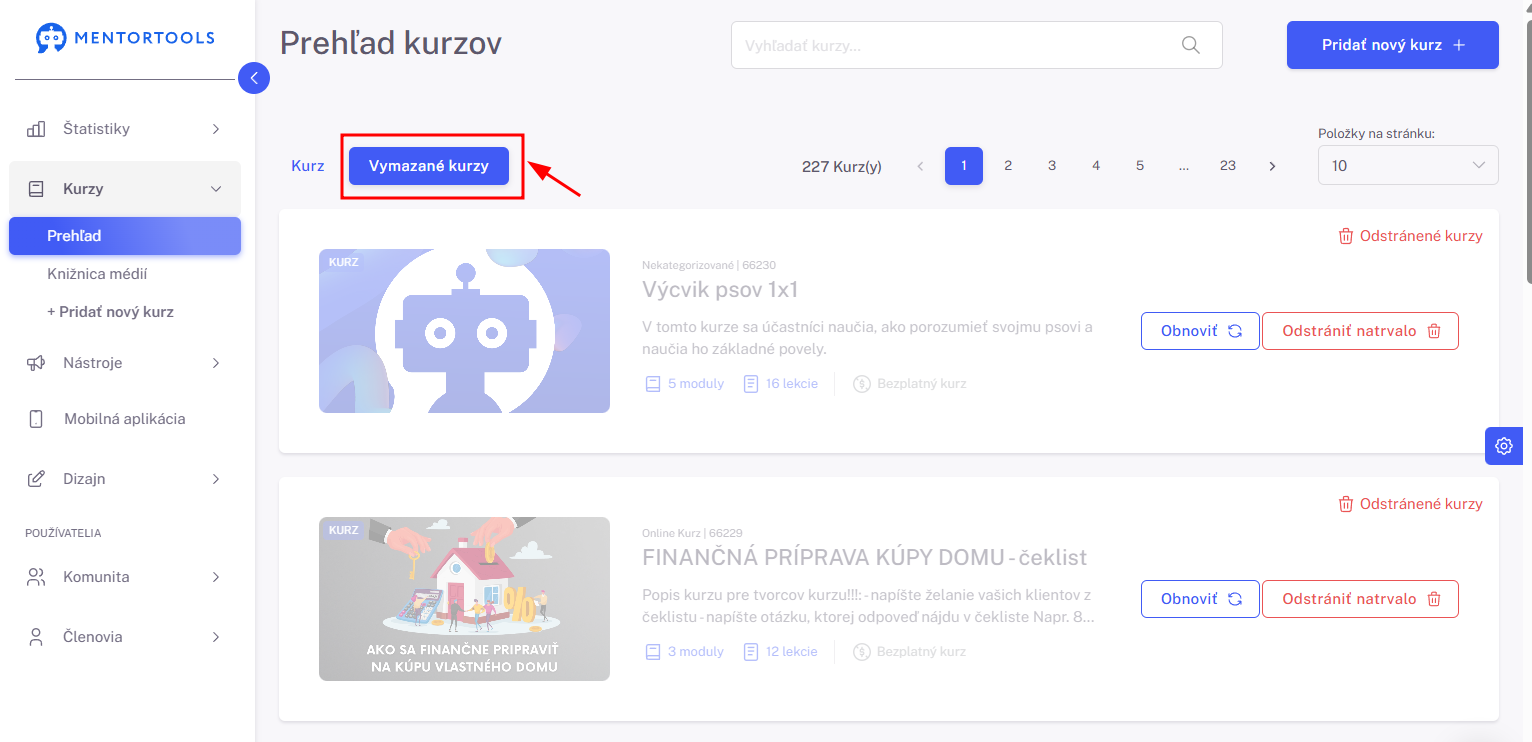The width and height of the screenshot is (1532, 742).
Task: Click Odstrániť natrvalo for FINANČNÁ PRÍPRAVA course
Action: 1360,599
